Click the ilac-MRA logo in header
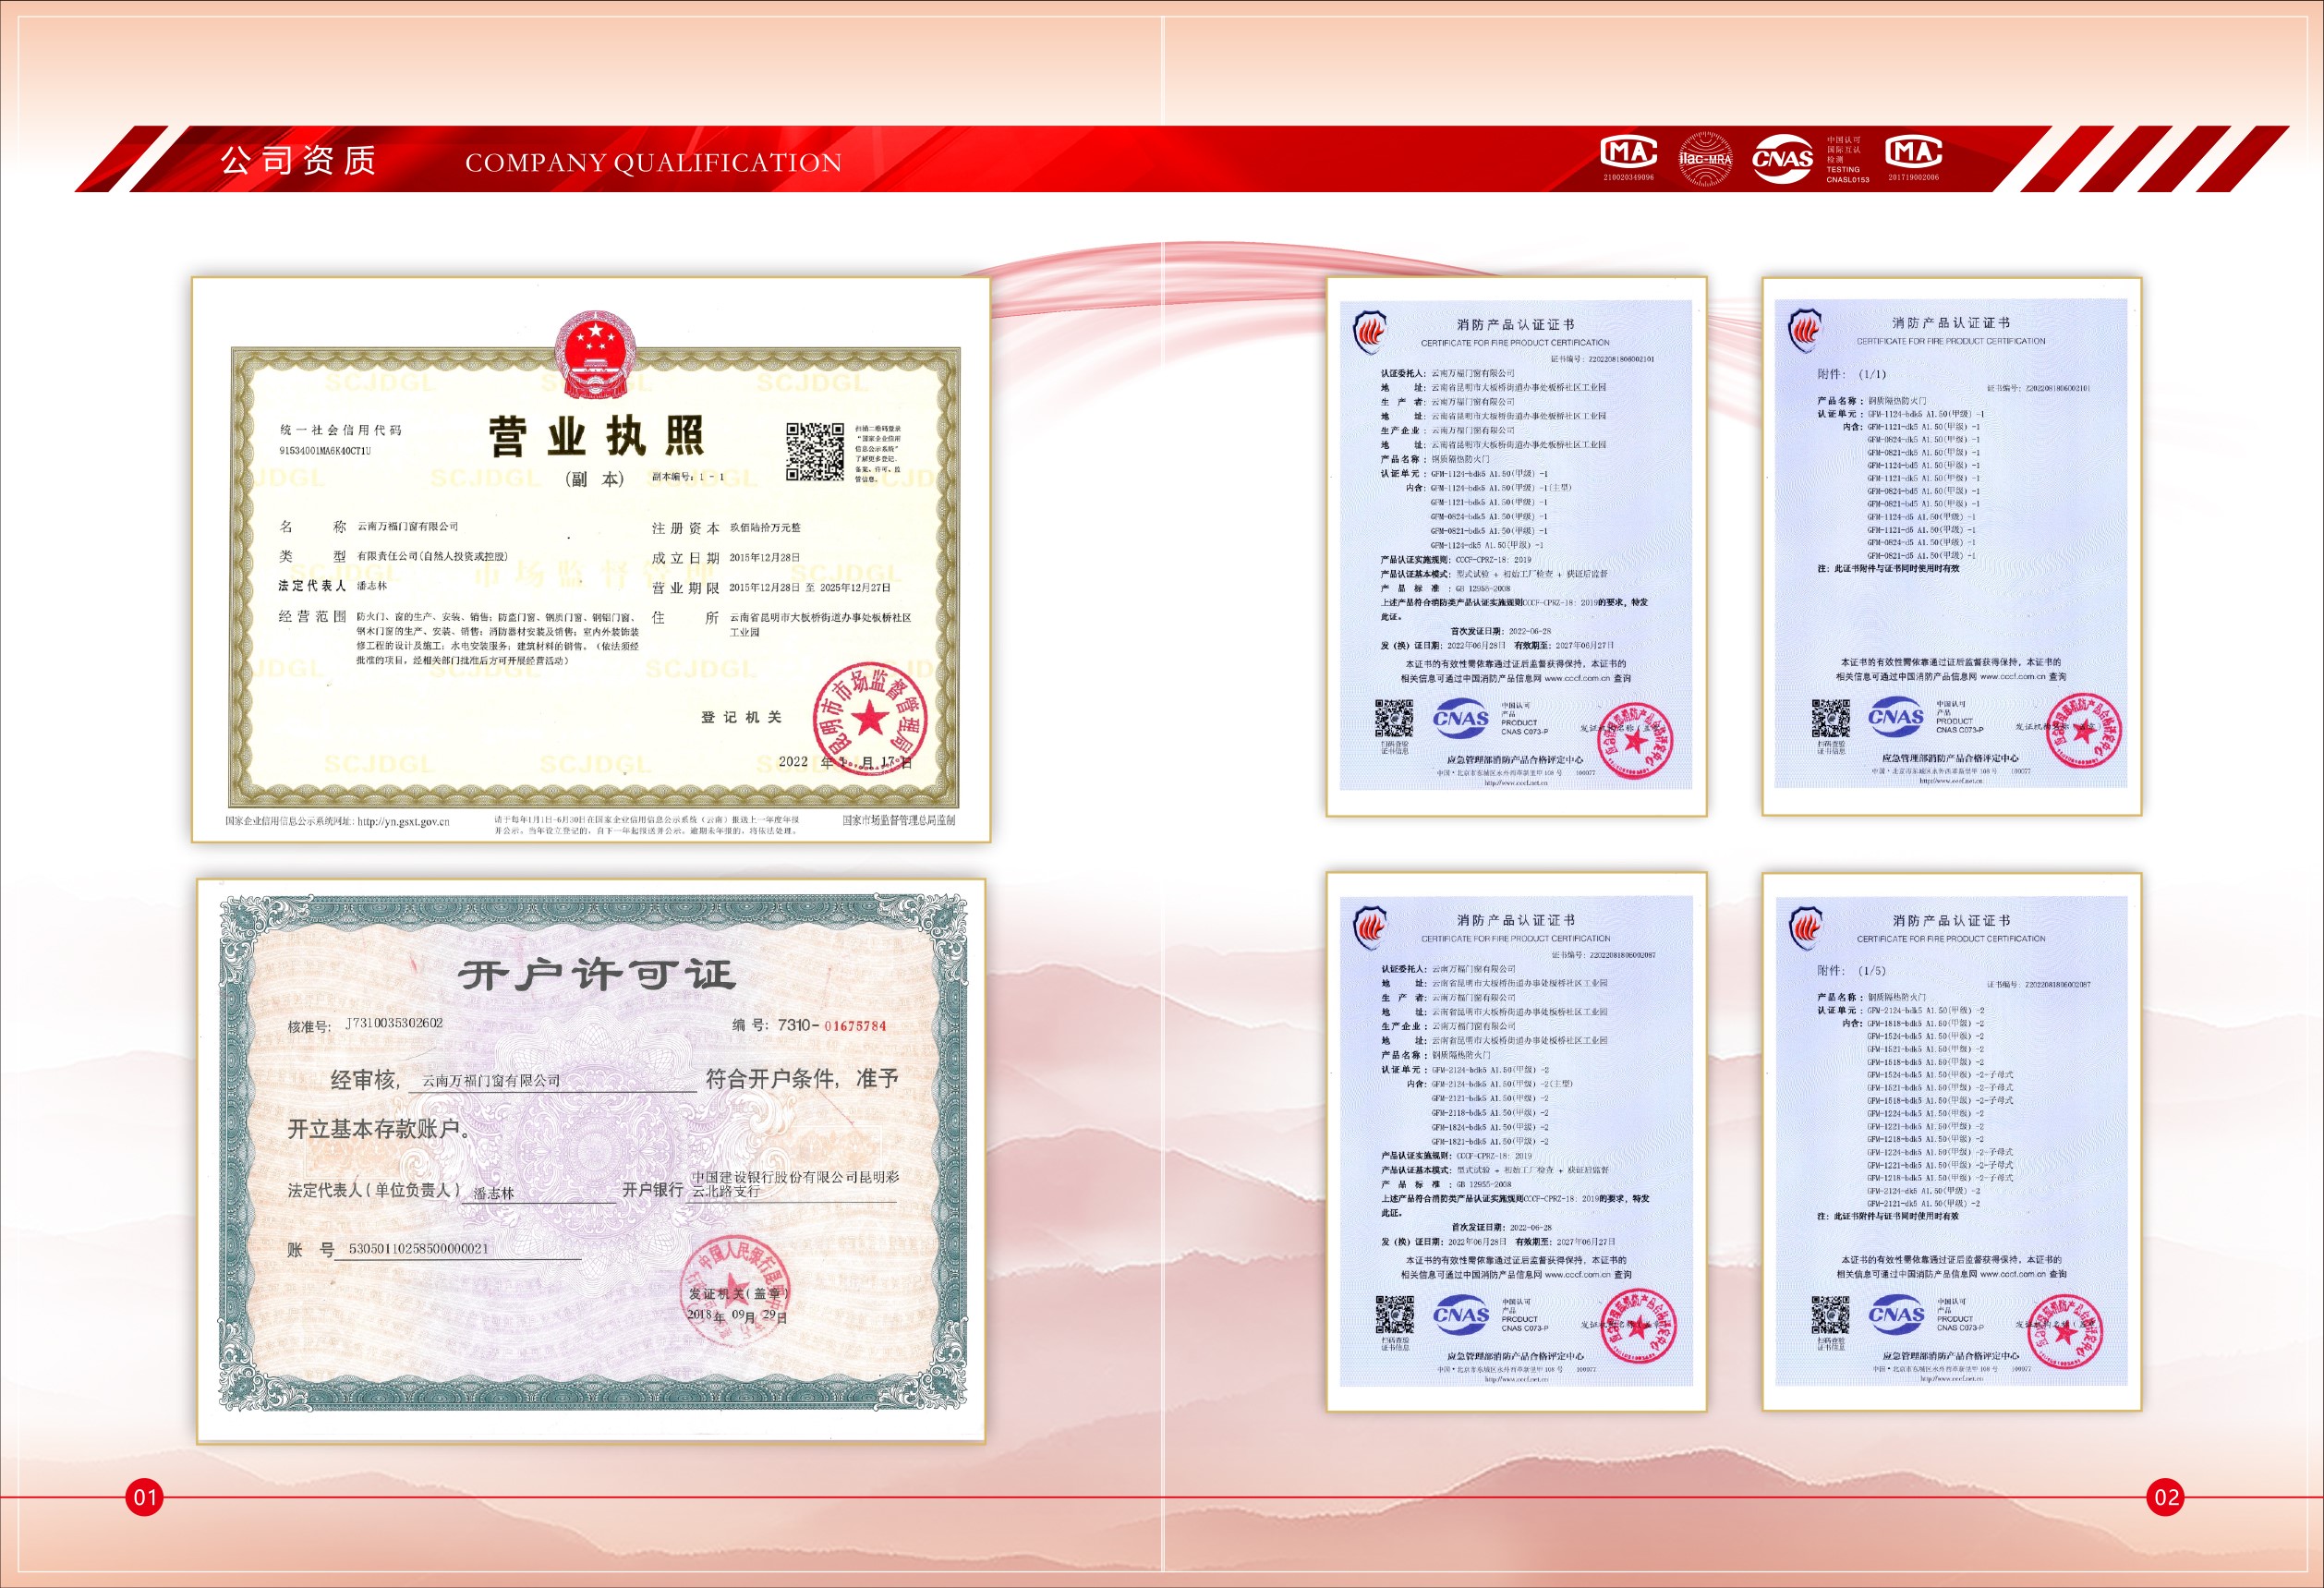 (1704, 159)
